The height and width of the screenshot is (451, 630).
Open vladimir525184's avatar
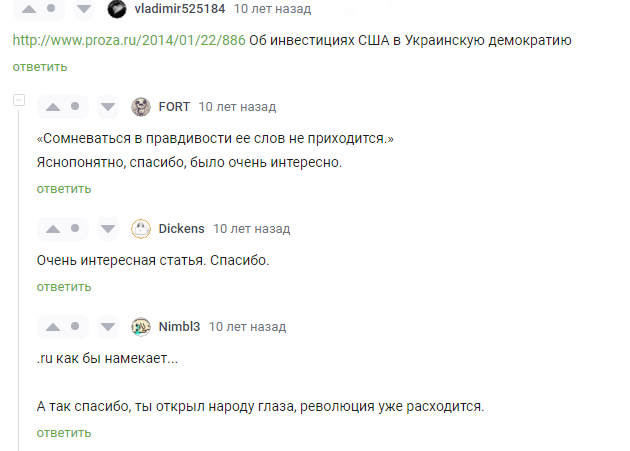pos(117,9)
